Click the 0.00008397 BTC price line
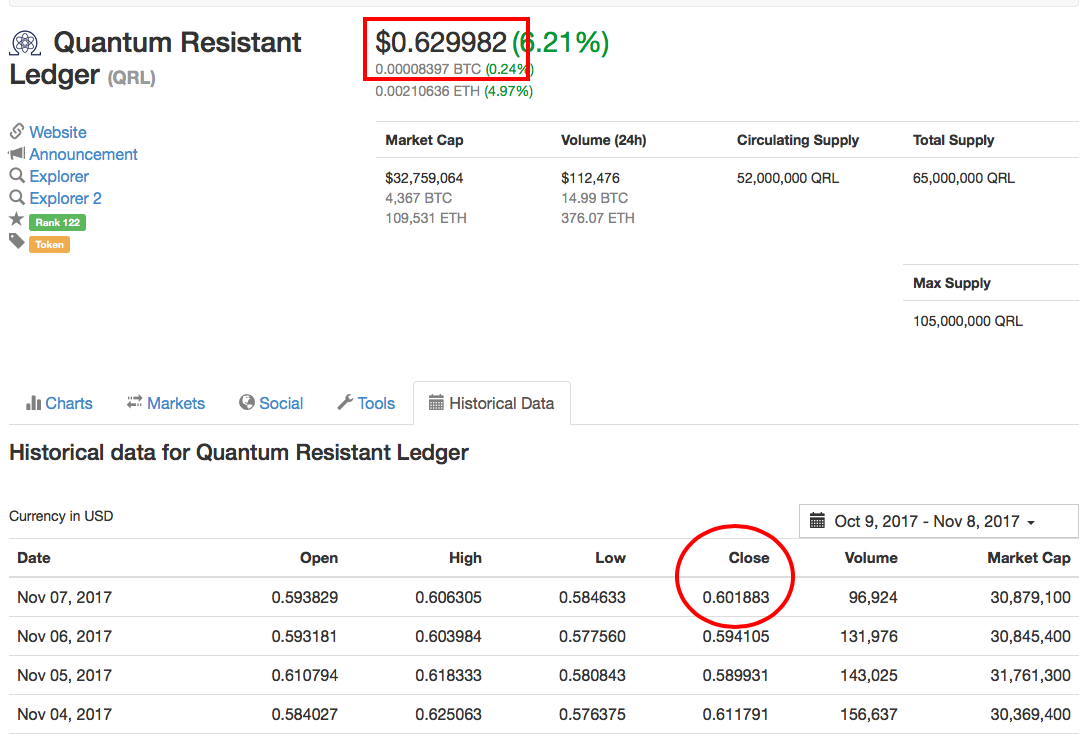The height and width of the screenshot is (738, 1081). click(x=454, y=69)
